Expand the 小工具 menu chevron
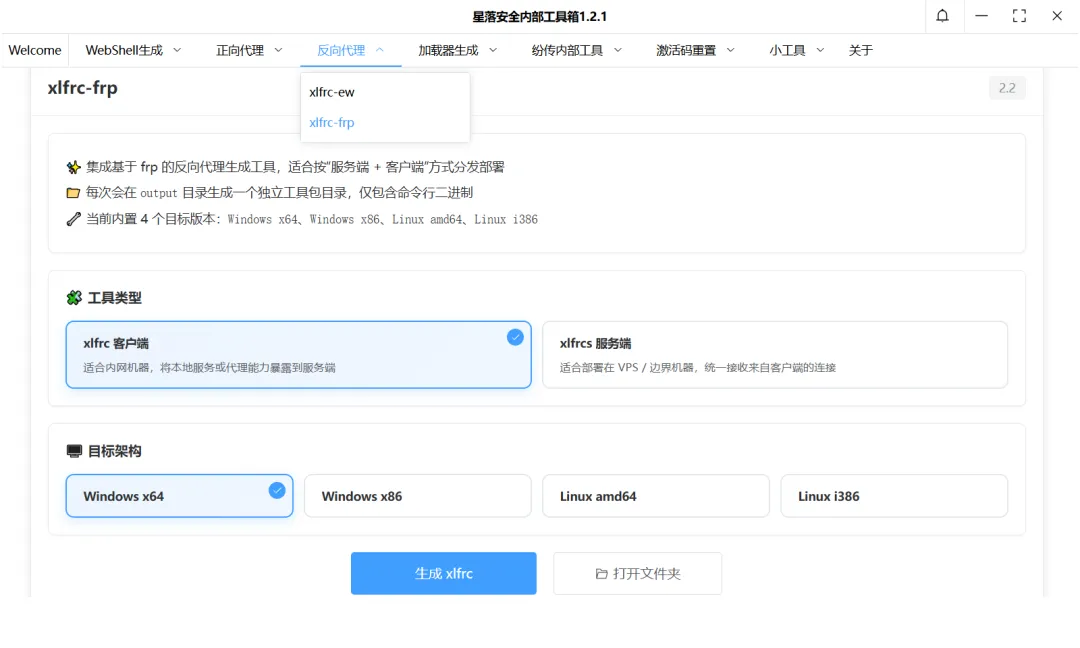 (820, 50)
